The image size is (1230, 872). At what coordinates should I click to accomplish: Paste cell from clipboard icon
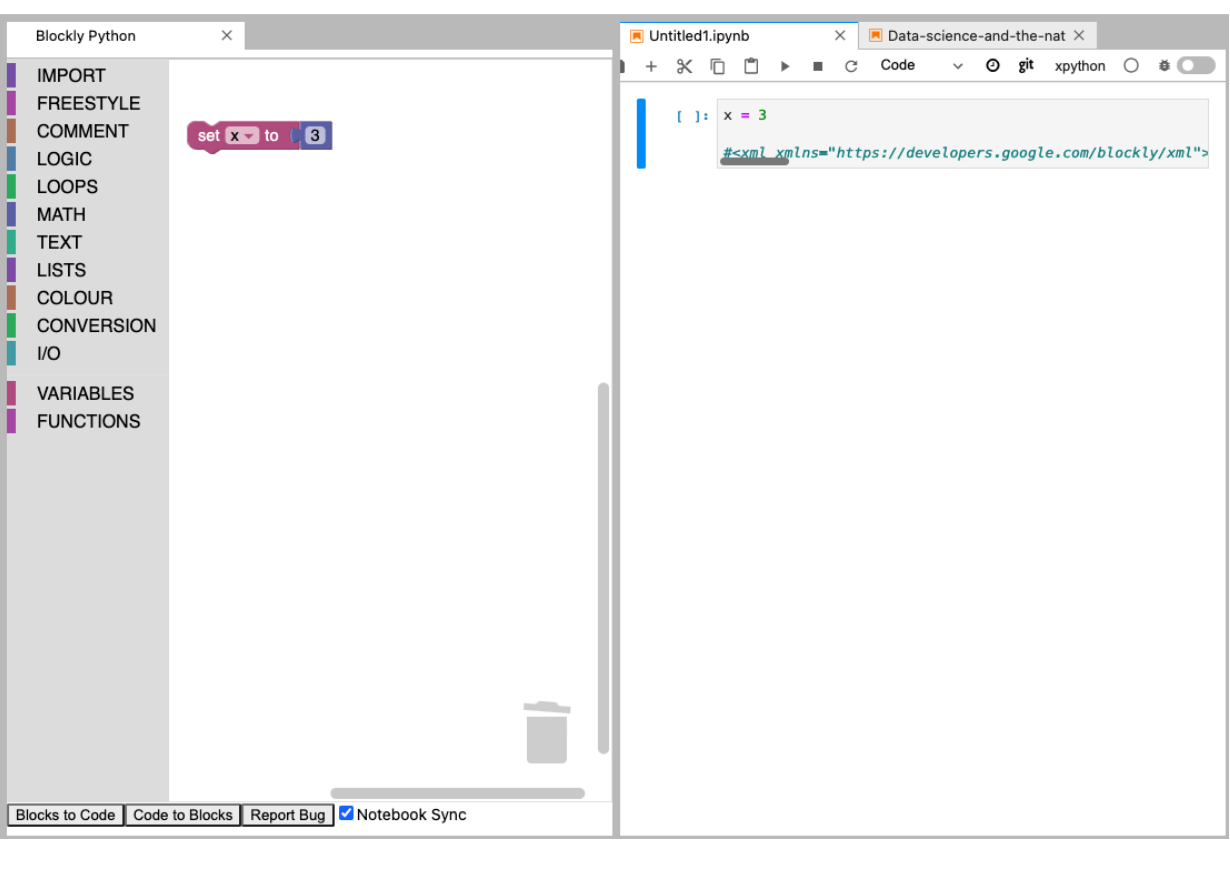click(x=751, y=66)
